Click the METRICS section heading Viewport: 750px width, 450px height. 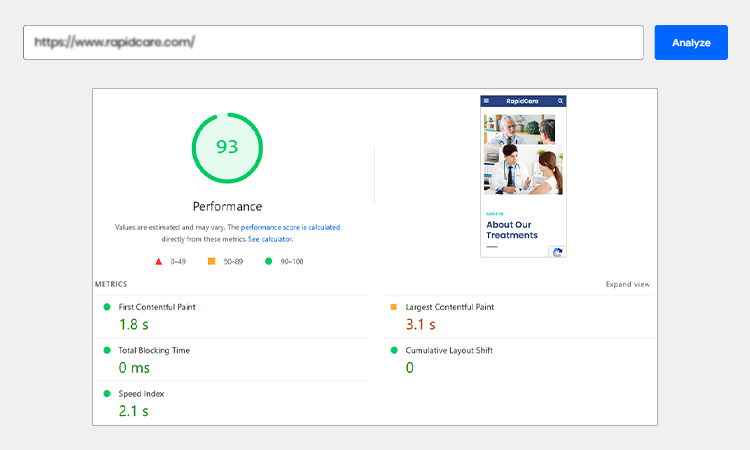point(111,284)
